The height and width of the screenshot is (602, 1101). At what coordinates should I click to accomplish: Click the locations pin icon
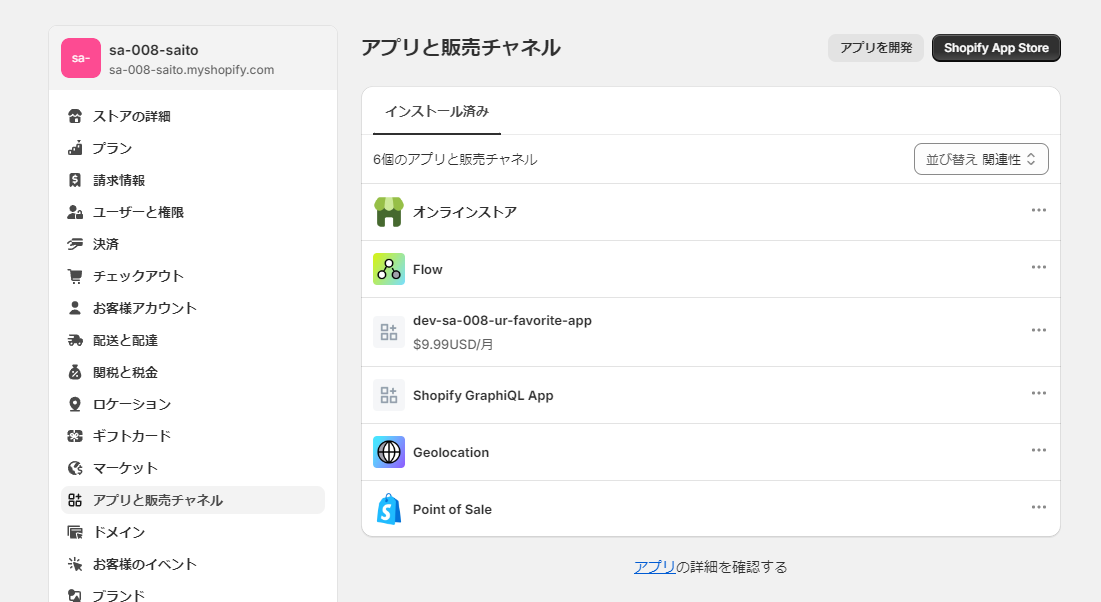75,404
